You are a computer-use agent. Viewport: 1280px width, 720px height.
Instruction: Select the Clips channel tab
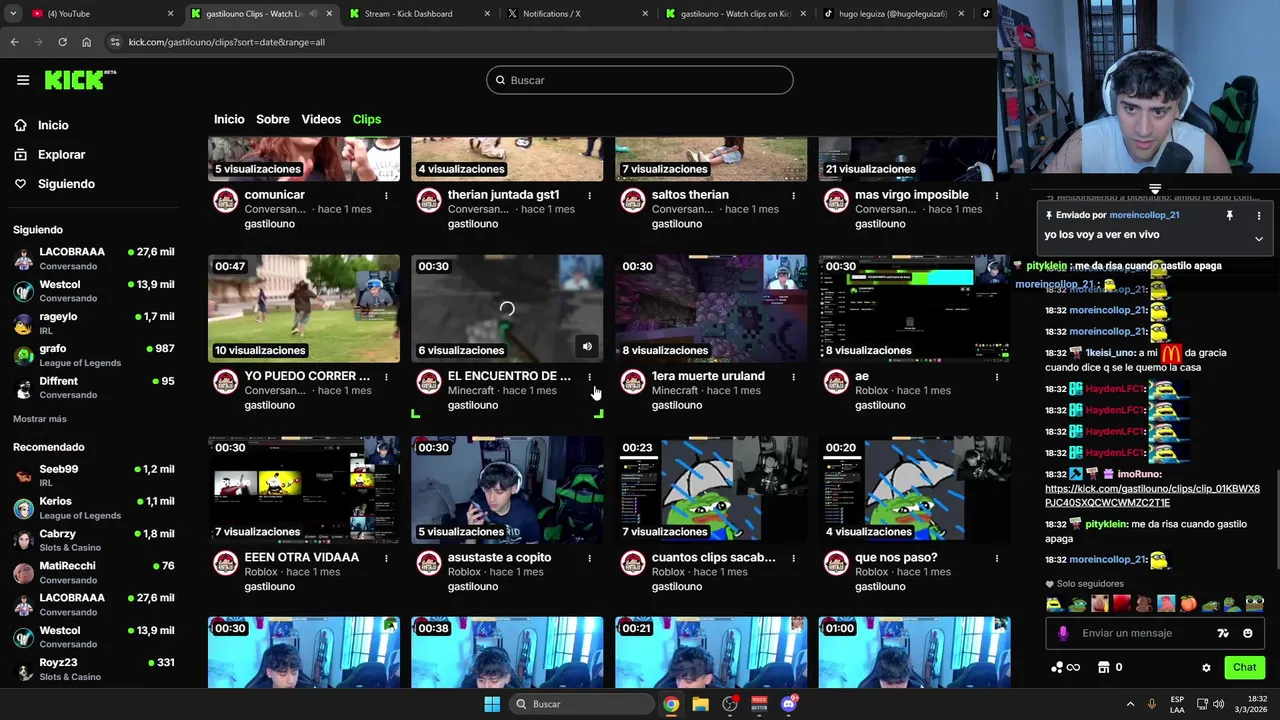(367, 119)
